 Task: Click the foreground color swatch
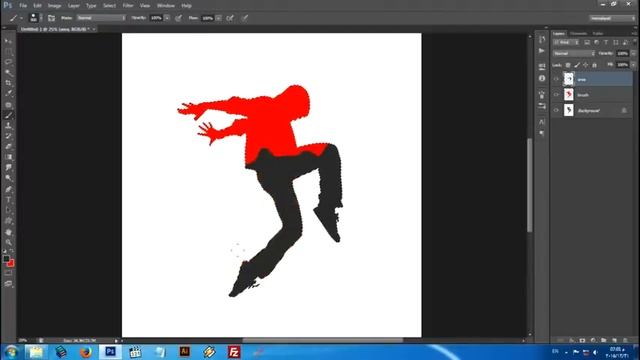(6, 258)
